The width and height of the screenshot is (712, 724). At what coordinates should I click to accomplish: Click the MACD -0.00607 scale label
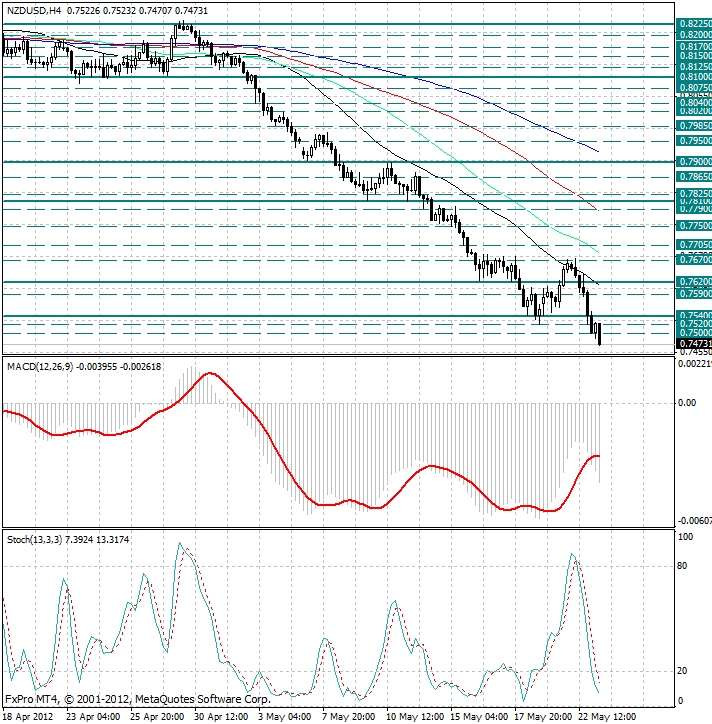[x=694, y=521]
